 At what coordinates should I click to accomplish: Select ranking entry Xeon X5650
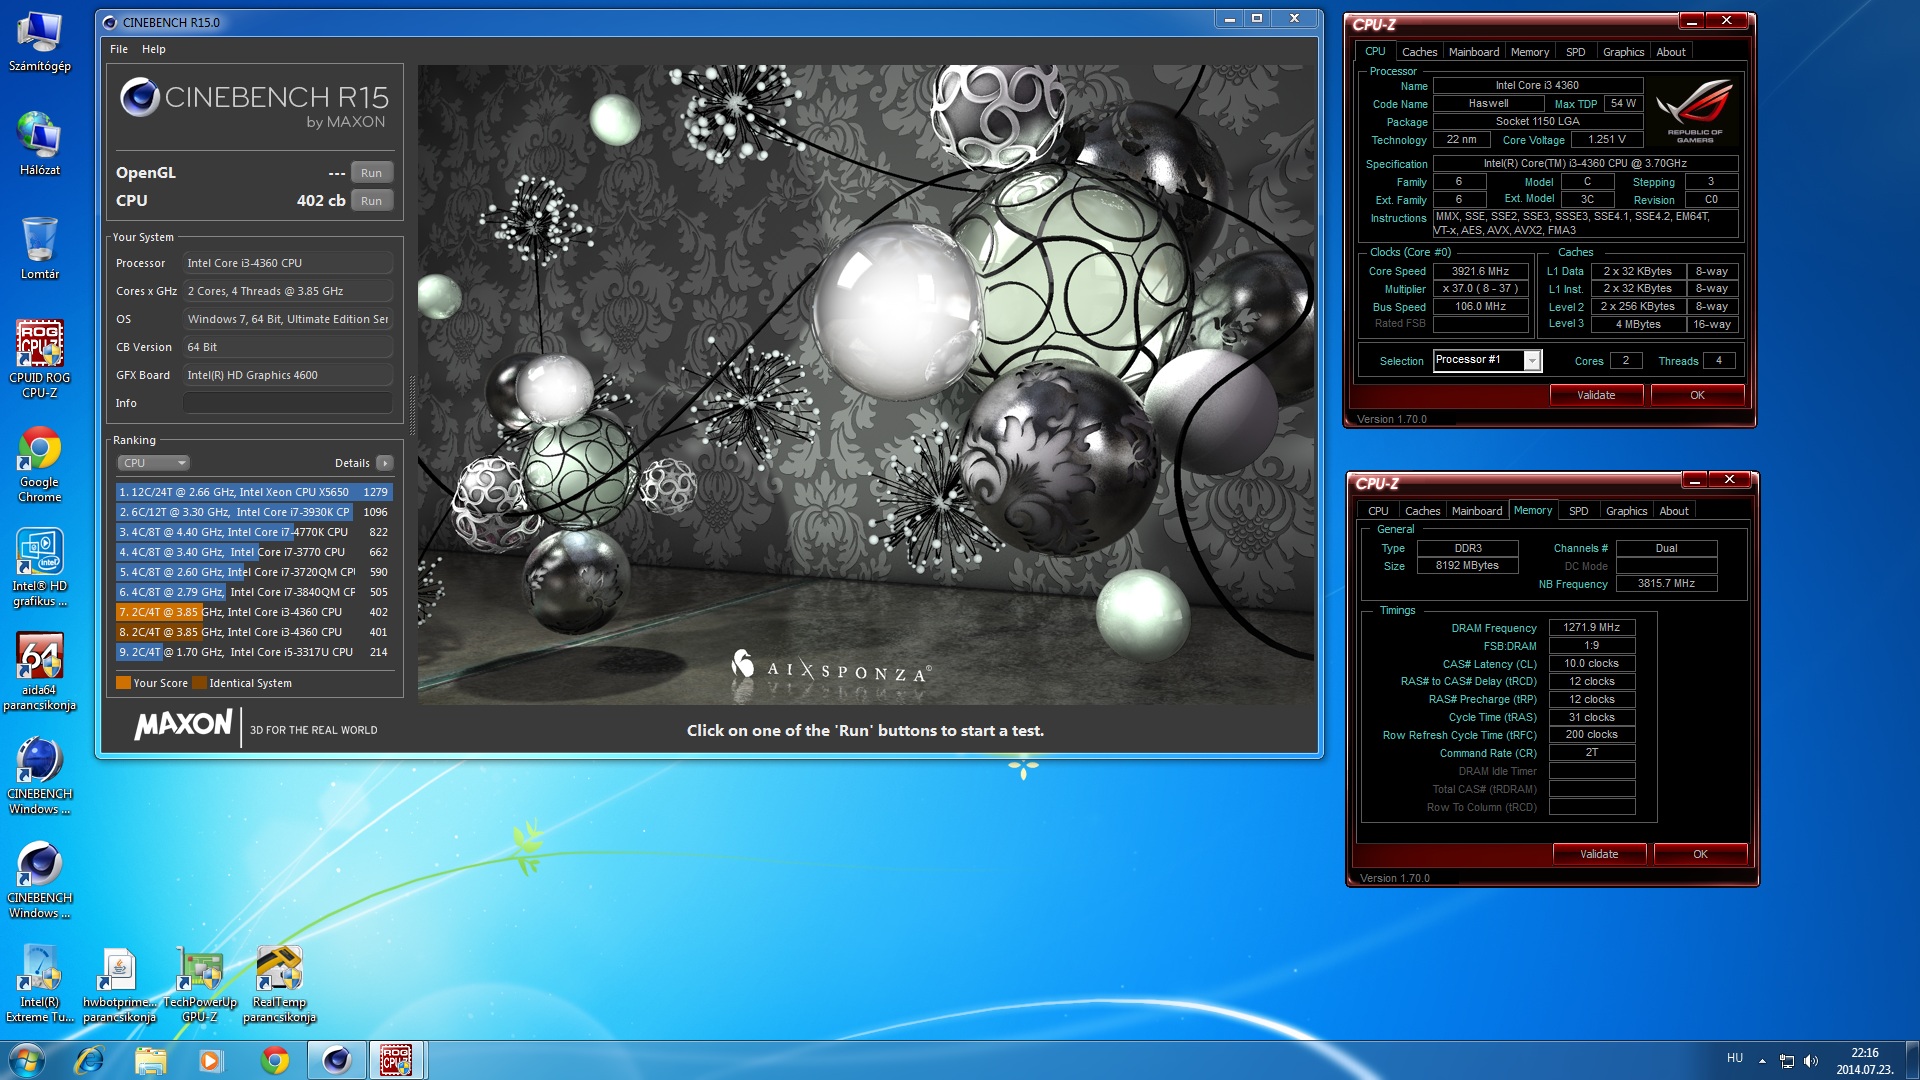point(254,492)
